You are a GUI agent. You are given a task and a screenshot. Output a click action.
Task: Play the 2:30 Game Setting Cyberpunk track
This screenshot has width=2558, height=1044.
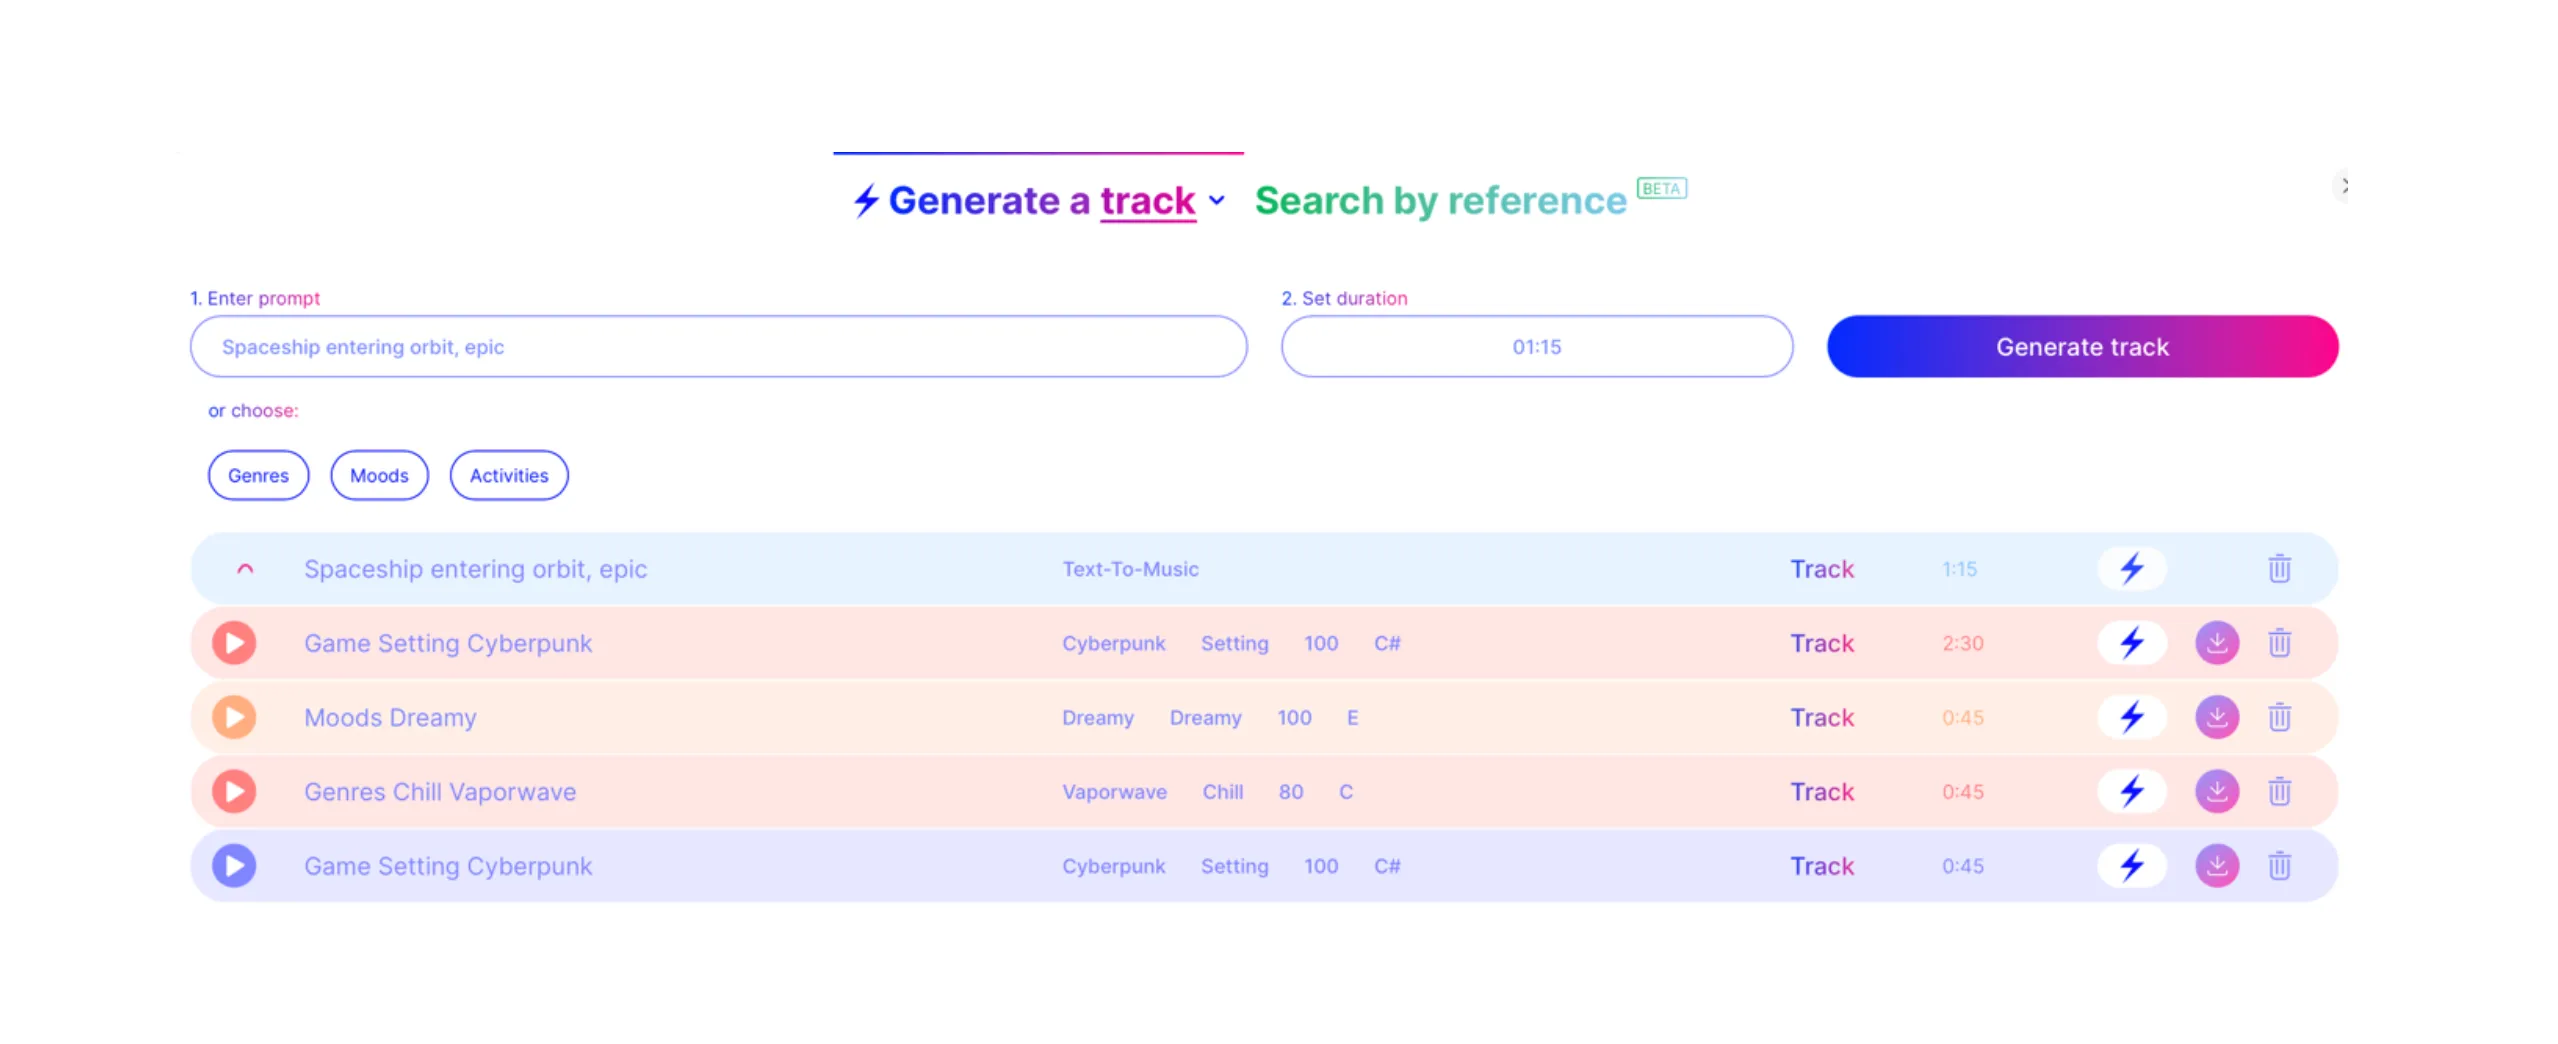pos(233,643)
